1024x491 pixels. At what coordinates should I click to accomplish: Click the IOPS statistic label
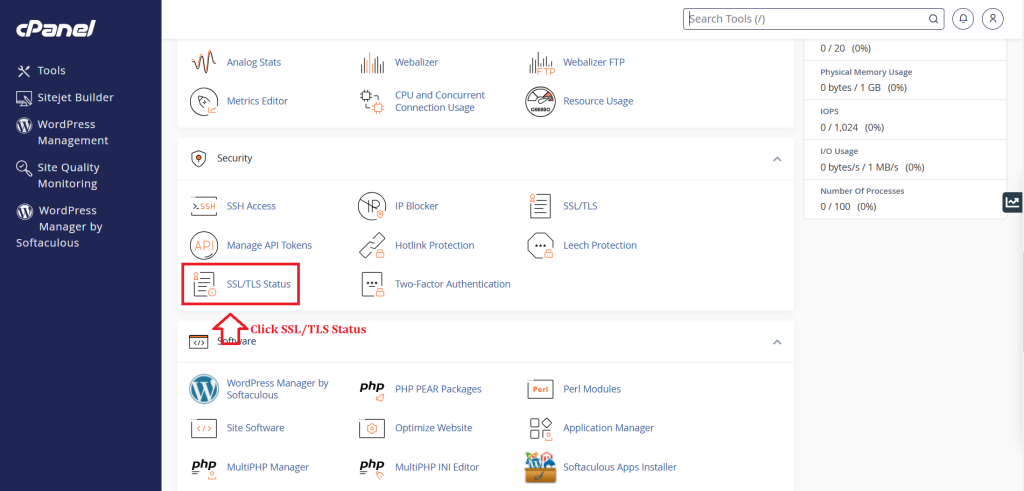pyautogui.click(x=830, y=112)
